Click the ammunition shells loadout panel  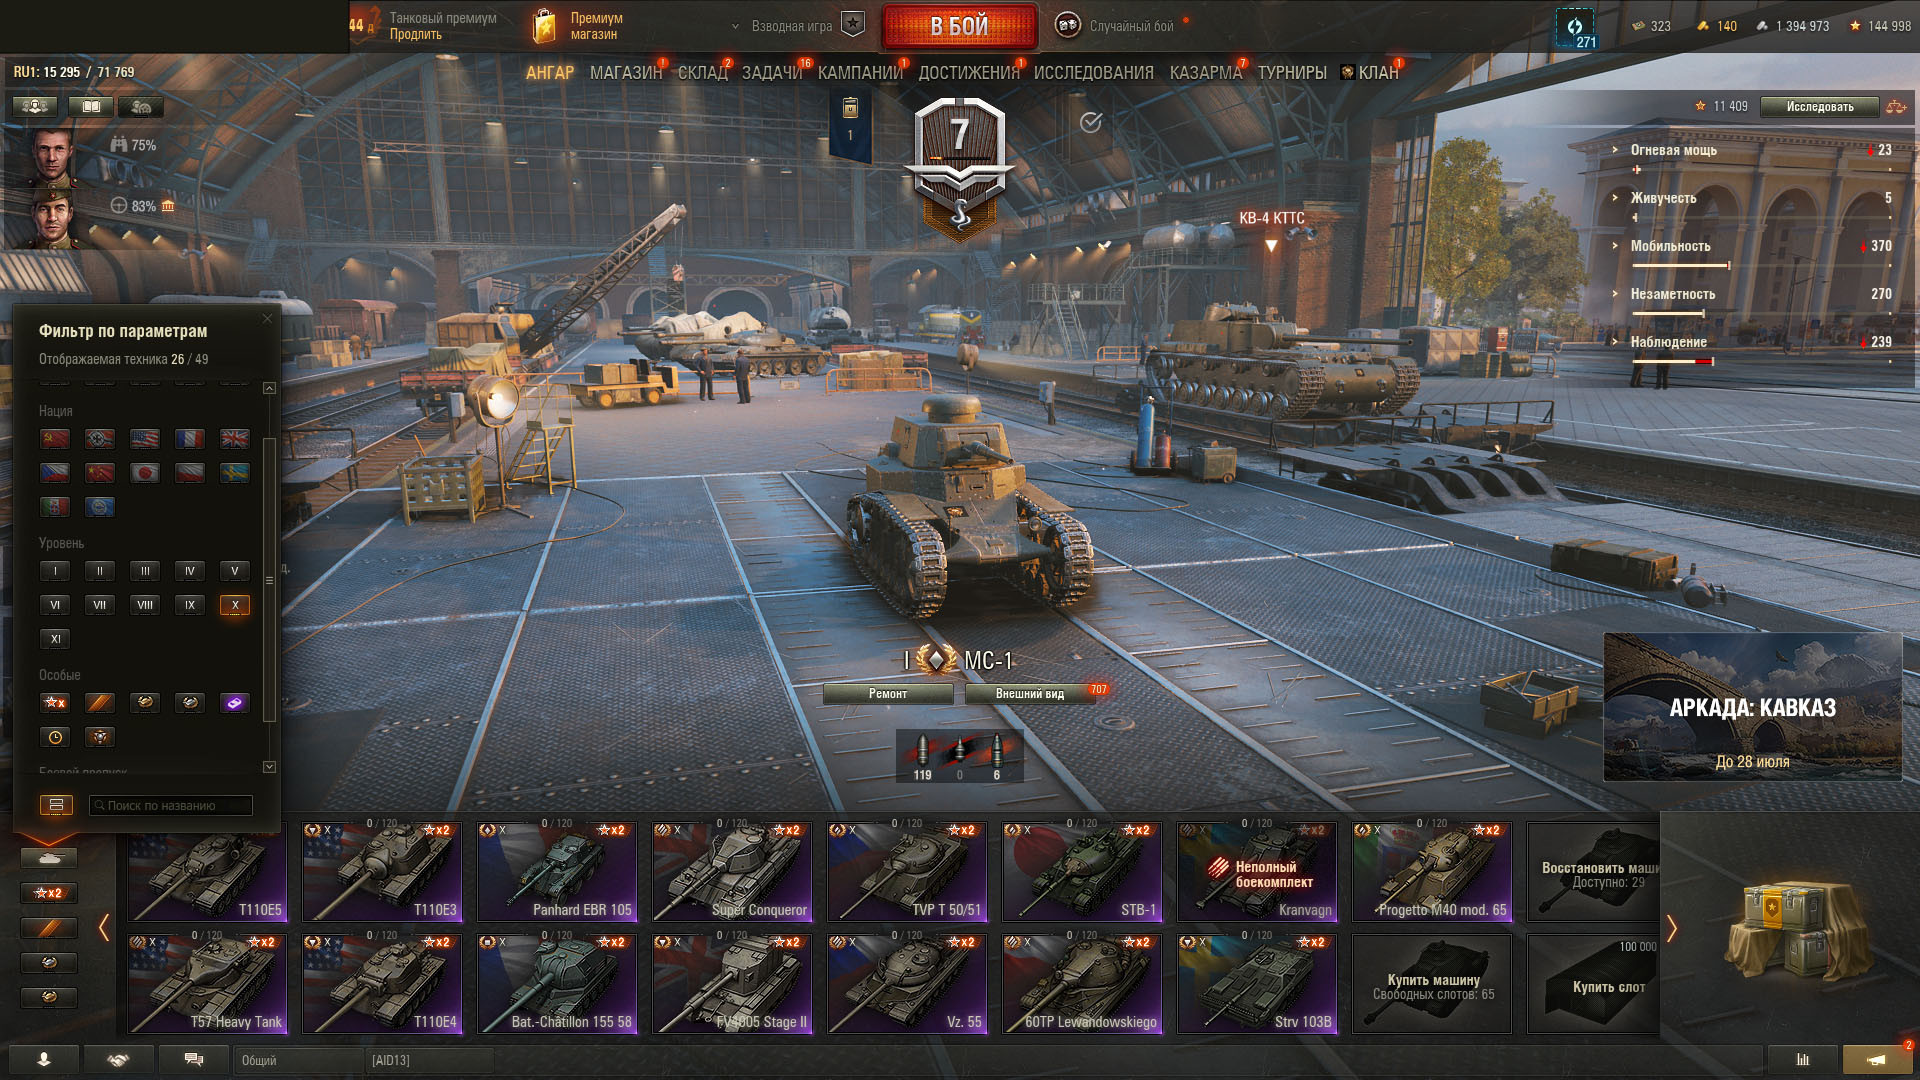[959, 756]
